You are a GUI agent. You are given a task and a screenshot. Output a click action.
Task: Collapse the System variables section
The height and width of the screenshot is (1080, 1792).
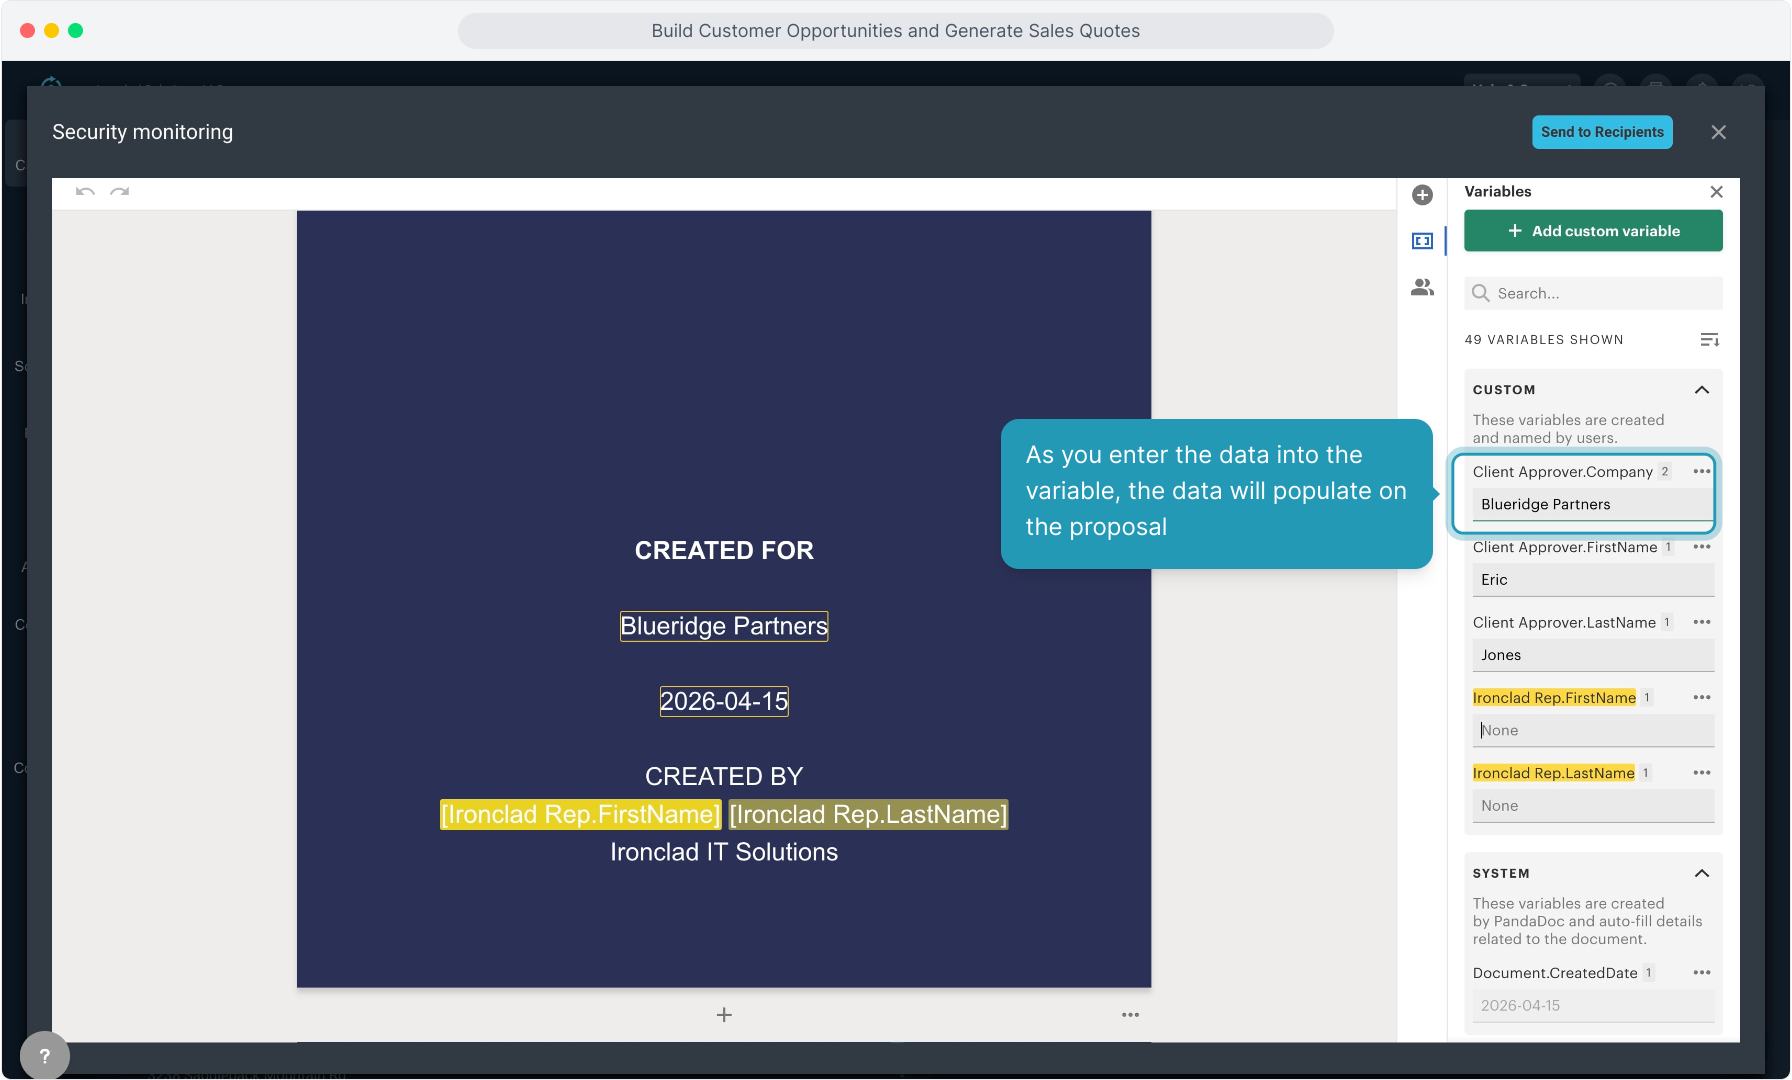pyautogui.click(x=1701, y=873)
